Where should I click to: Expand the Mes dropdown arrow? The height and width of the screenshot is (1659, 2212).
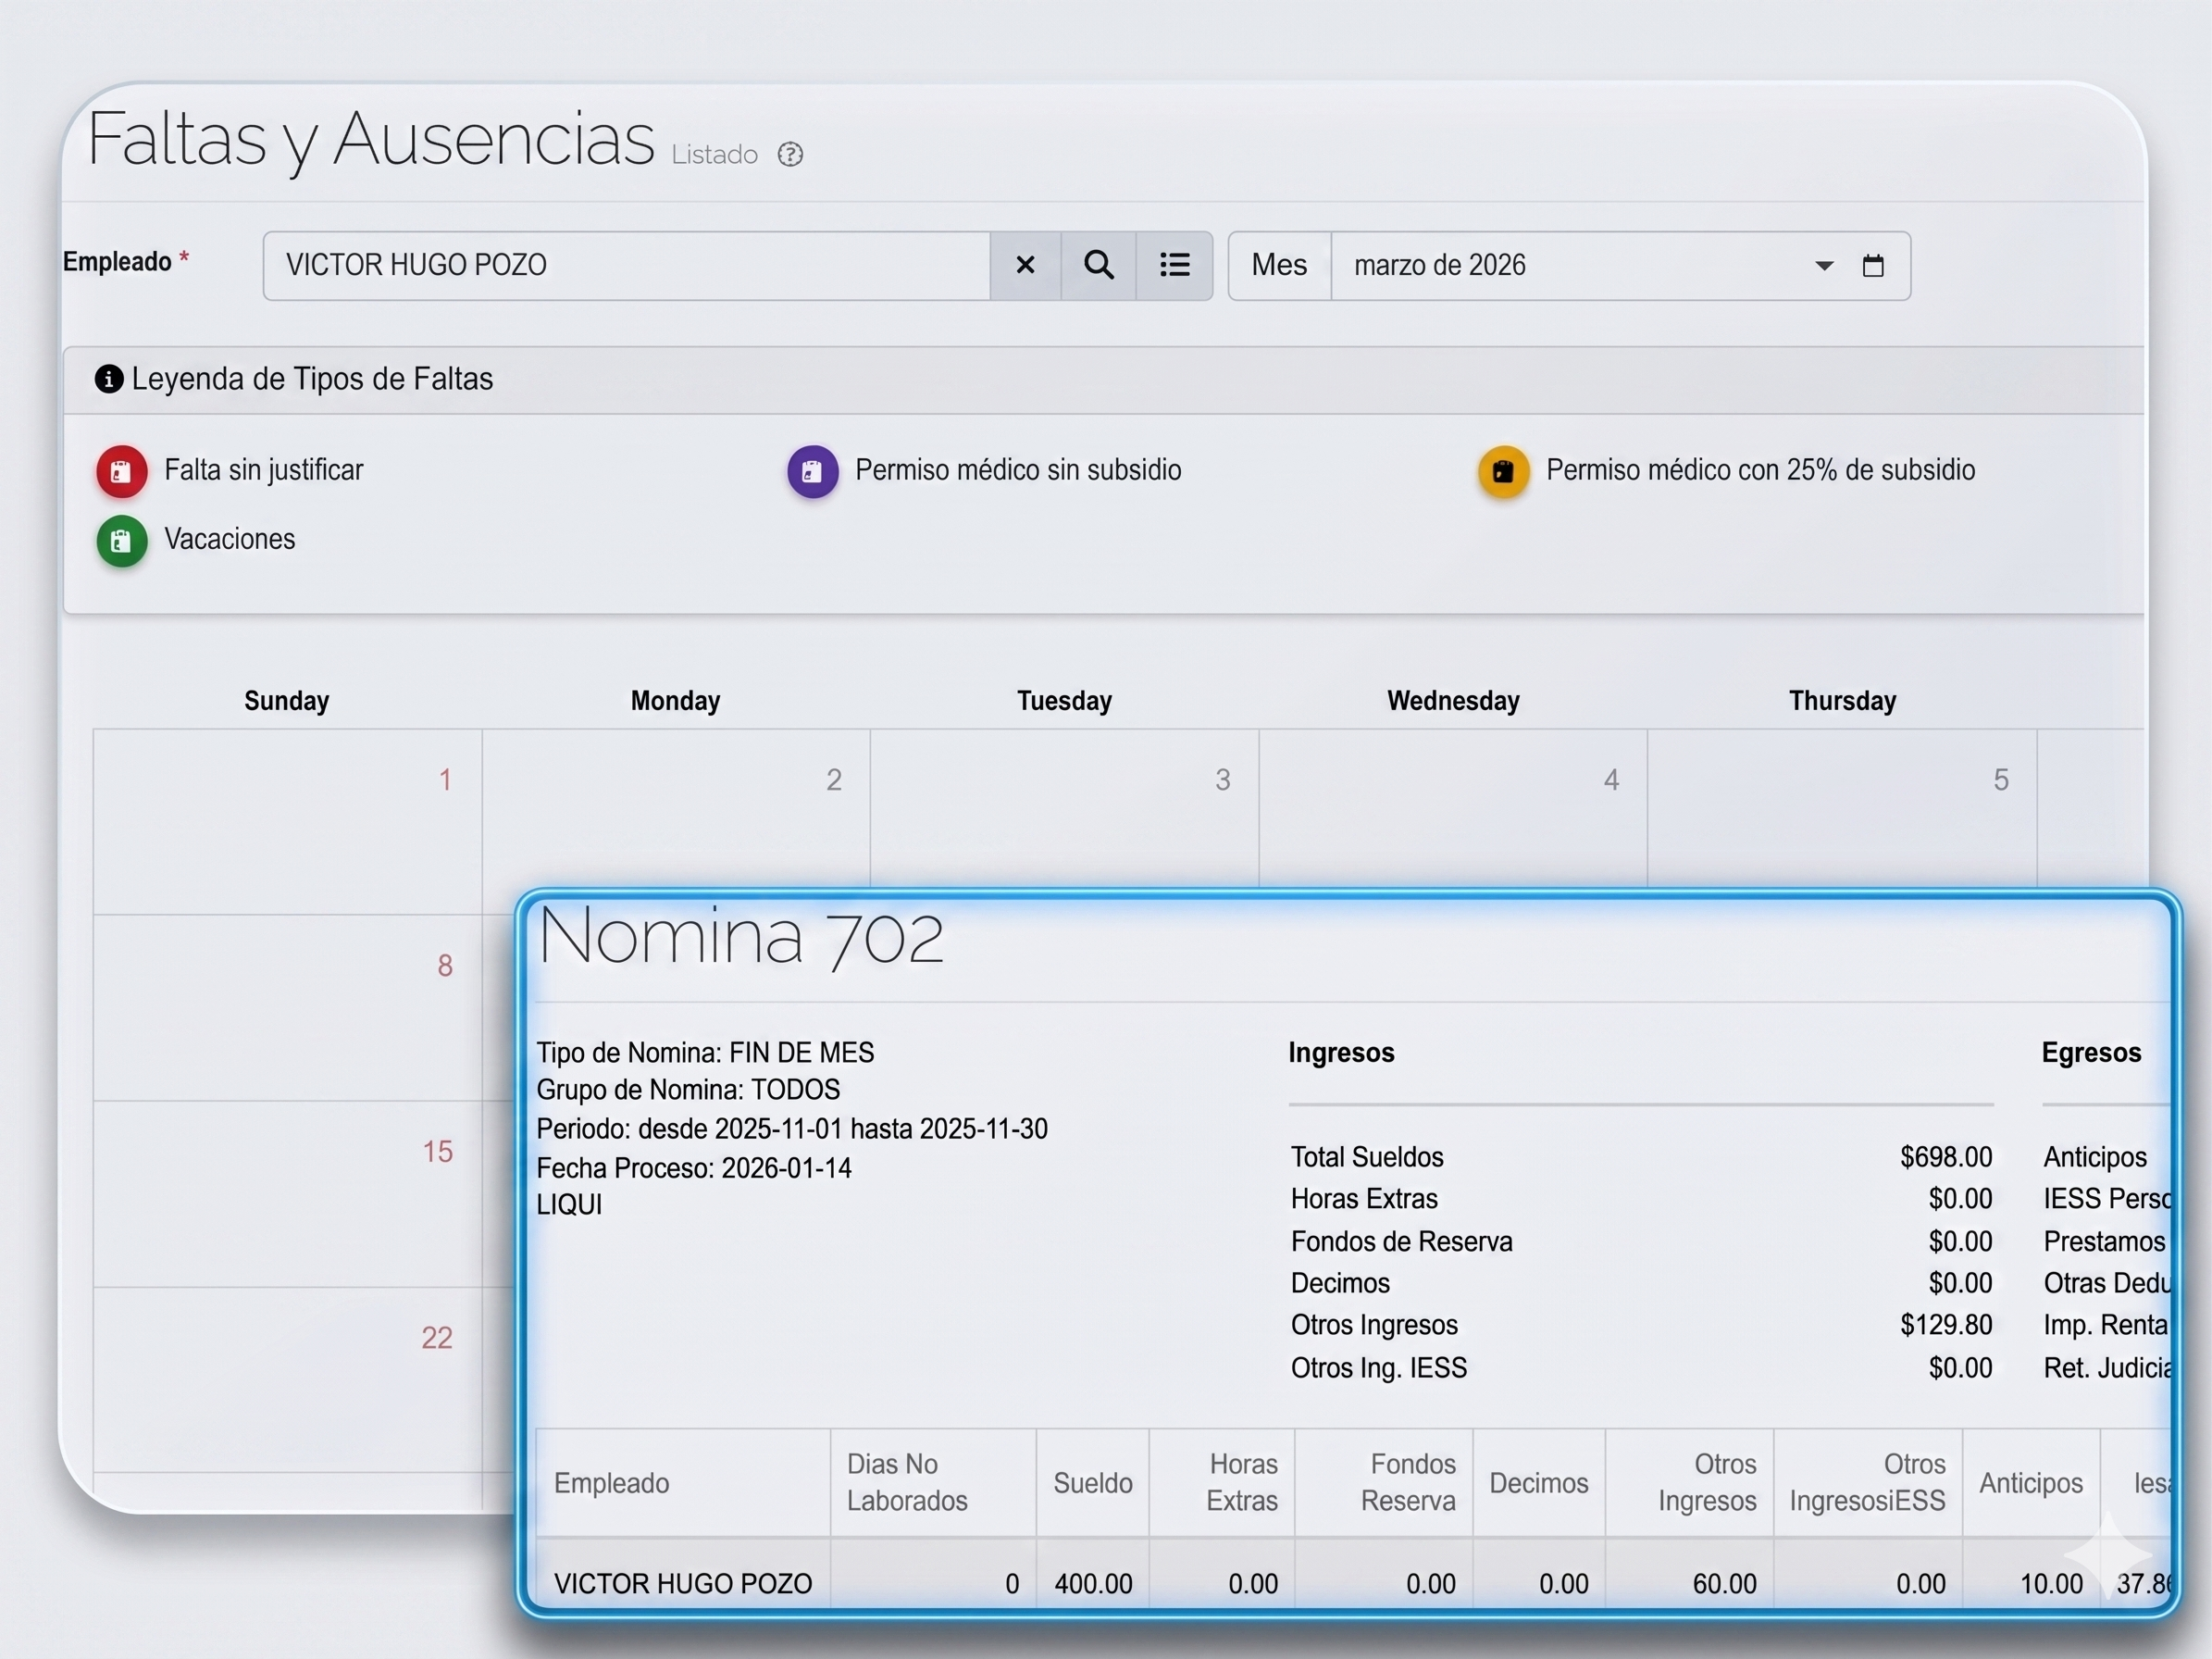click(1824, 266)
